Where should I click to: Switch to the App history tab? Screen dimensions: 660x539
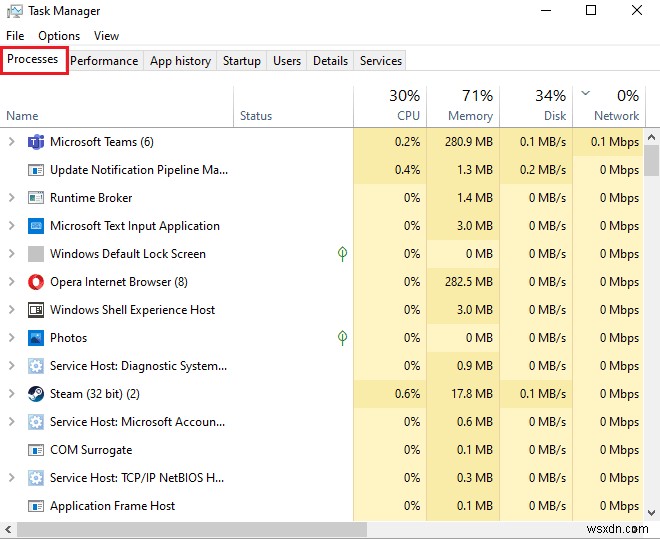coord(180,61)
